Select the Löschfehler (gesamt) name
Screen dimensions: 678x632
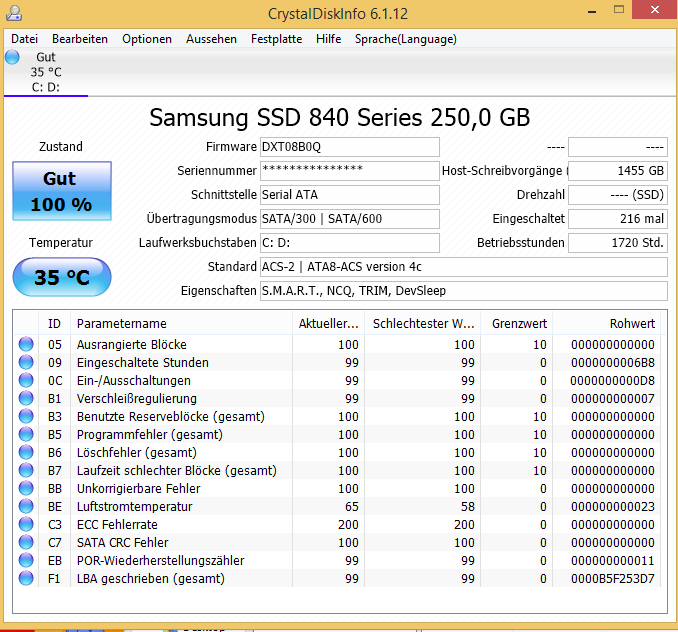pyautogui.click(x=137, y=453)
